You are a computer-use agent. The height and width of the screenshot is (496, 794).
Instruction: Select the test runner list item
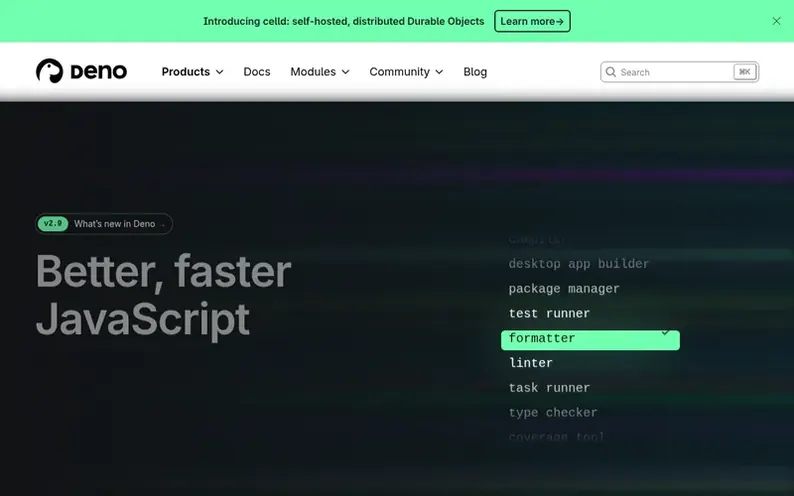[x=549, y=313]
